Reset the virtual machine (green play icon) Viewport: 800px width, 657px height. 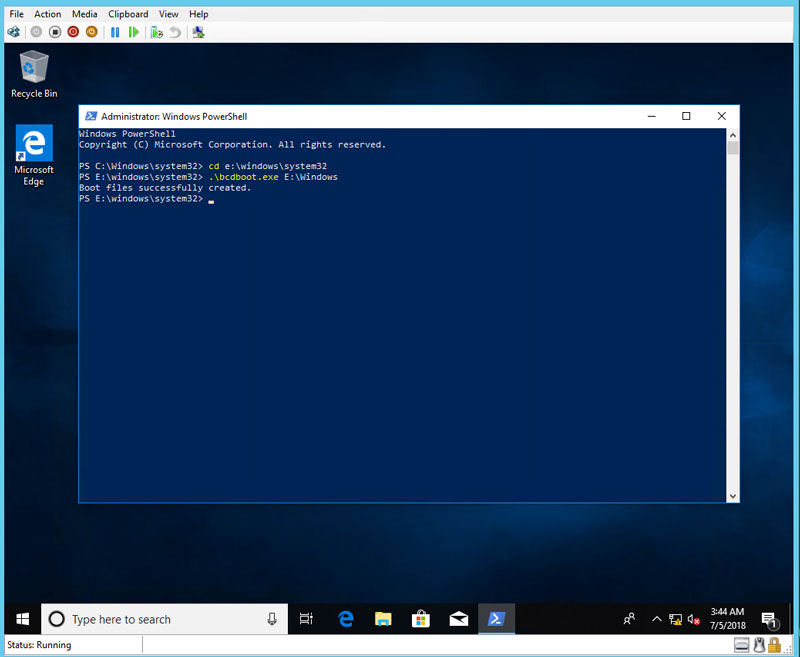pos(134,32)
